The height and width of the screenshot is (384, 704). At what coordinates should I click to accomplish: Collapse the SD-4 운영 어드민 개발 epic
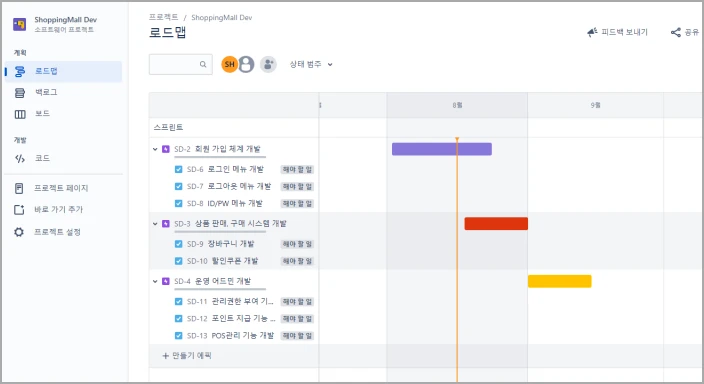click(x=155, y=281)
